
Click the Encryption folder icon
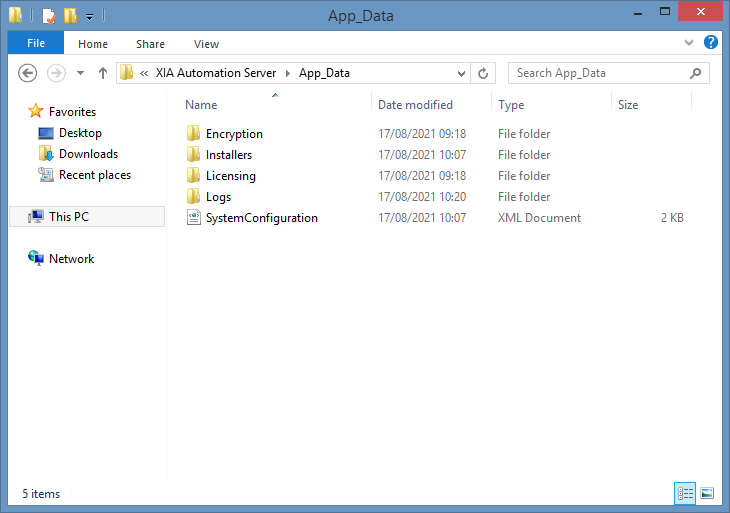193,133
